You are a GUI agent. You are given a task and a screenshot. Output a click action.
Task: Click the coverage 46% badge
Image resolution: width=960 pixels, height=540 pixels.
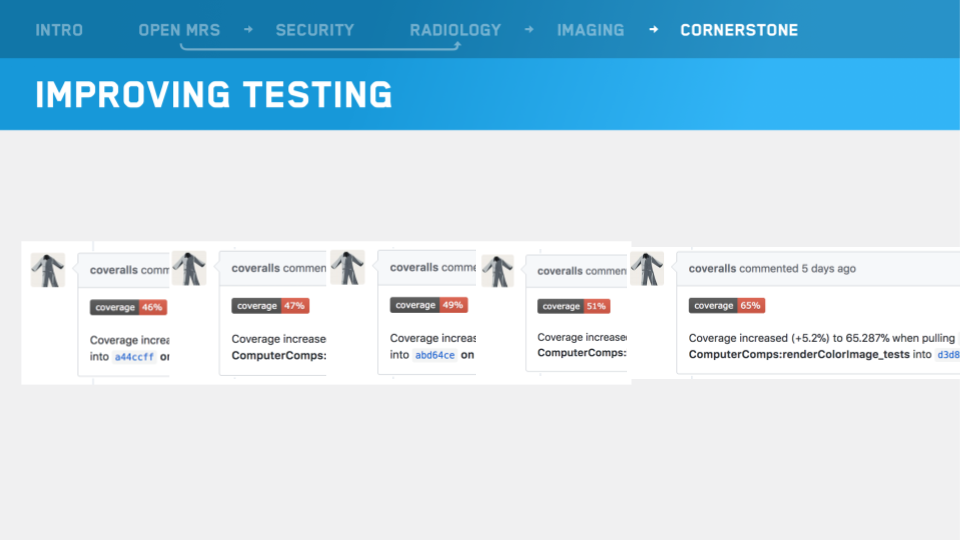[x=127, y=307]
